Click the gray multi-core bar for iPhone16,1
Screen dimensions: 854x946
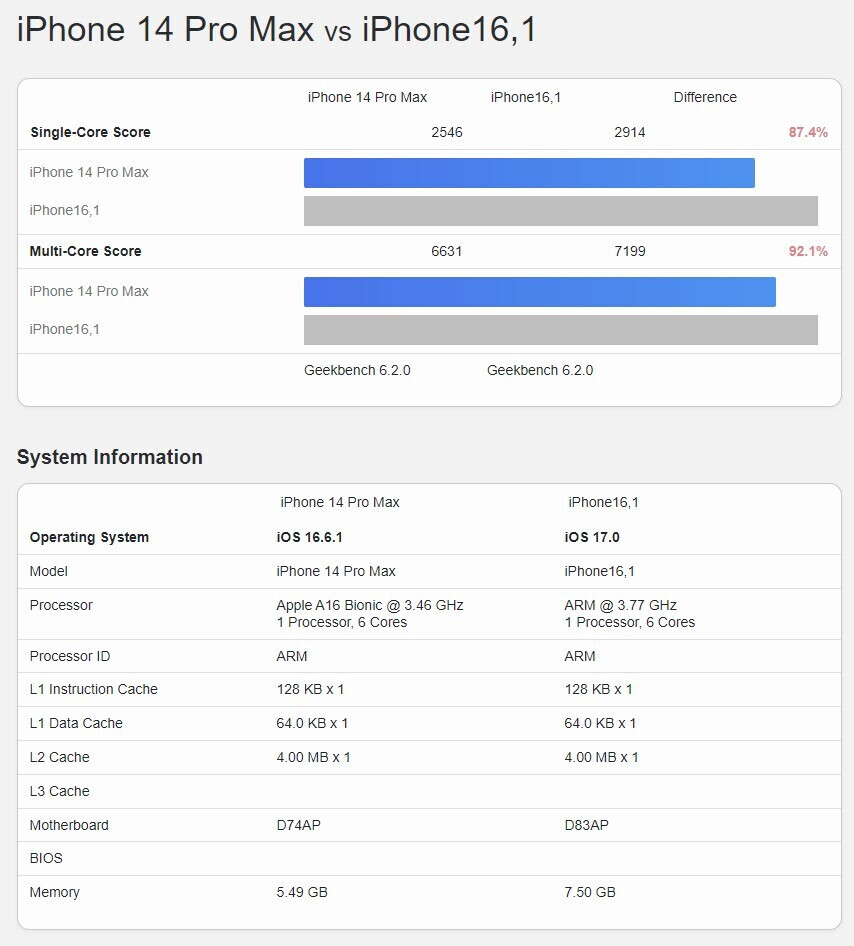pyautogui.click(x=561, y=329)
